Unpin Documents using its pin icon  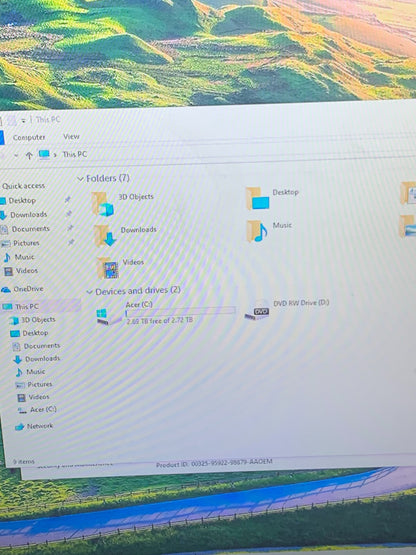click(x=70, y=228)
